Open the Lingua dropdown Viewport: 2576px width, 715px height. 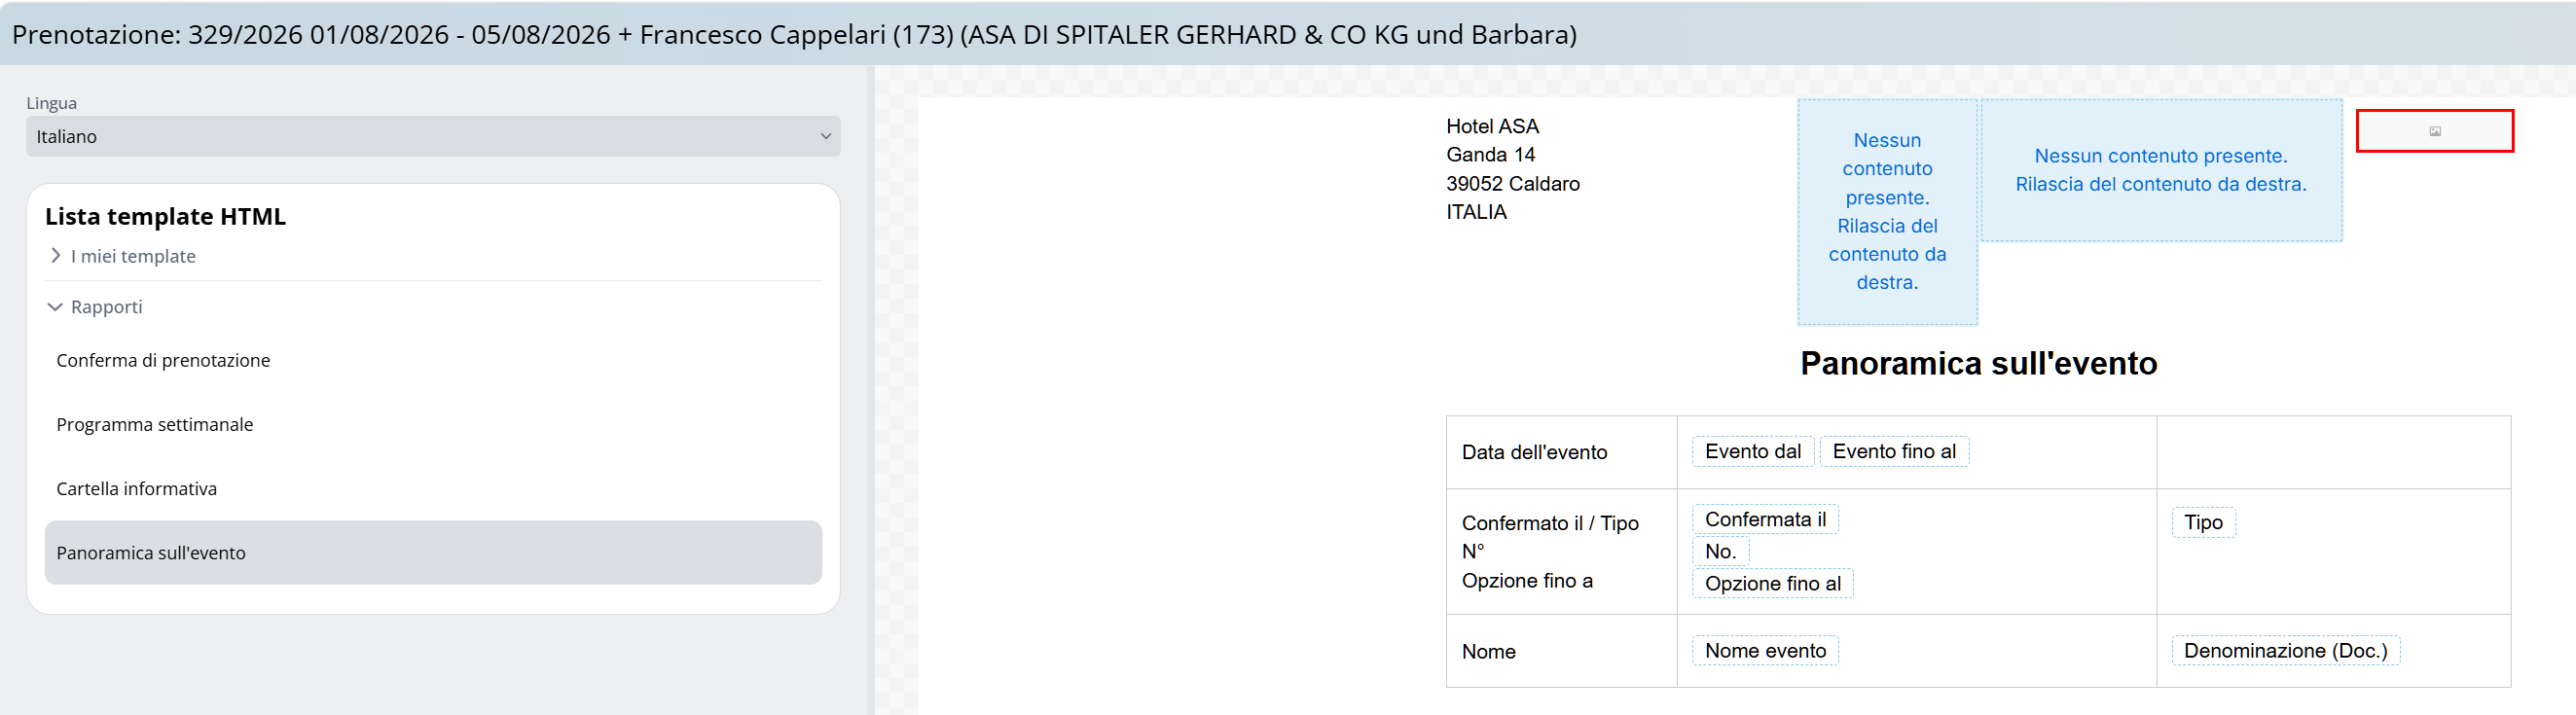click(433, 136)
